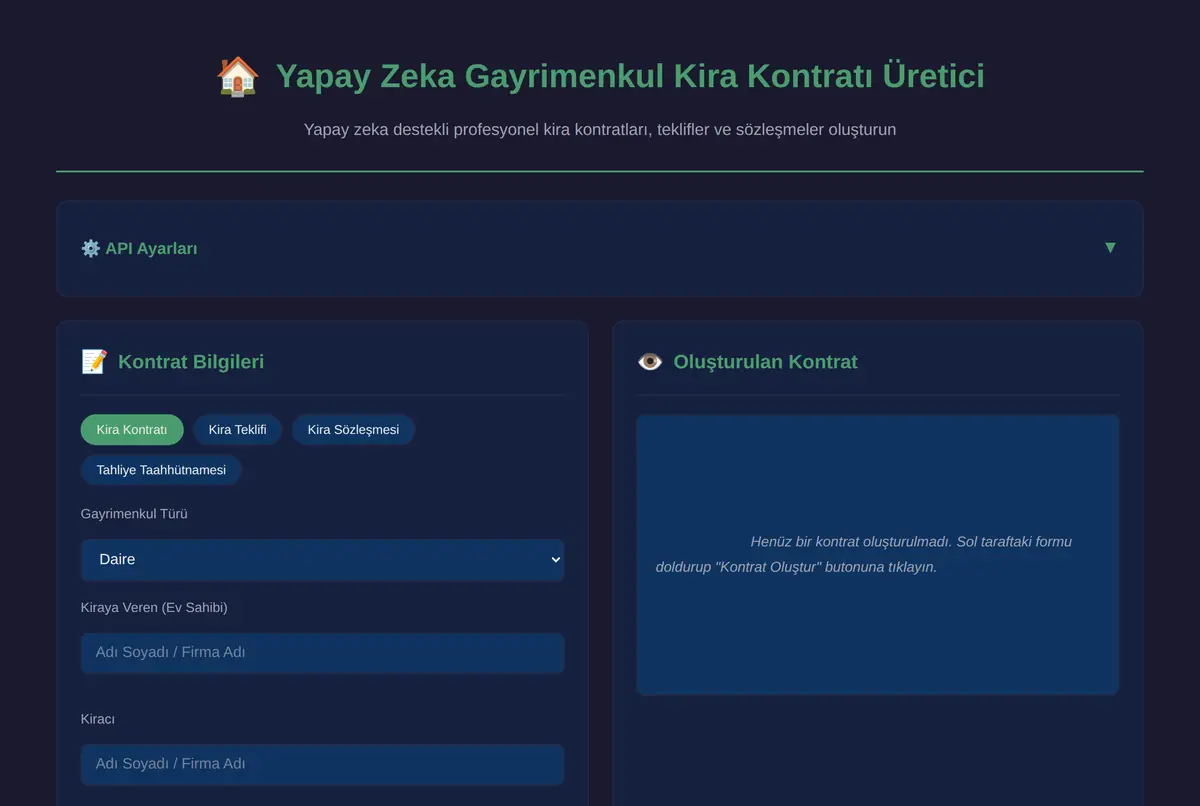Click the empty contract placeholder message
Screen dimensions: 1200x806
[x=863, y=554]
